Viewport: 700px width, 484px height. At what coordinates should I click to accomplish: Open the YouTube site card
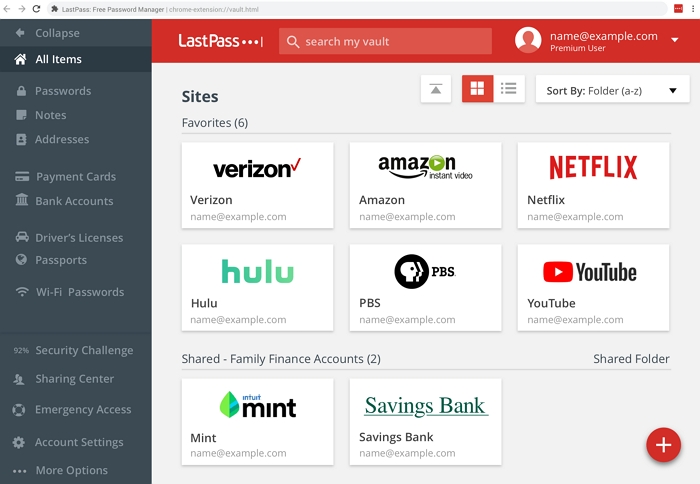pos(593,288)
